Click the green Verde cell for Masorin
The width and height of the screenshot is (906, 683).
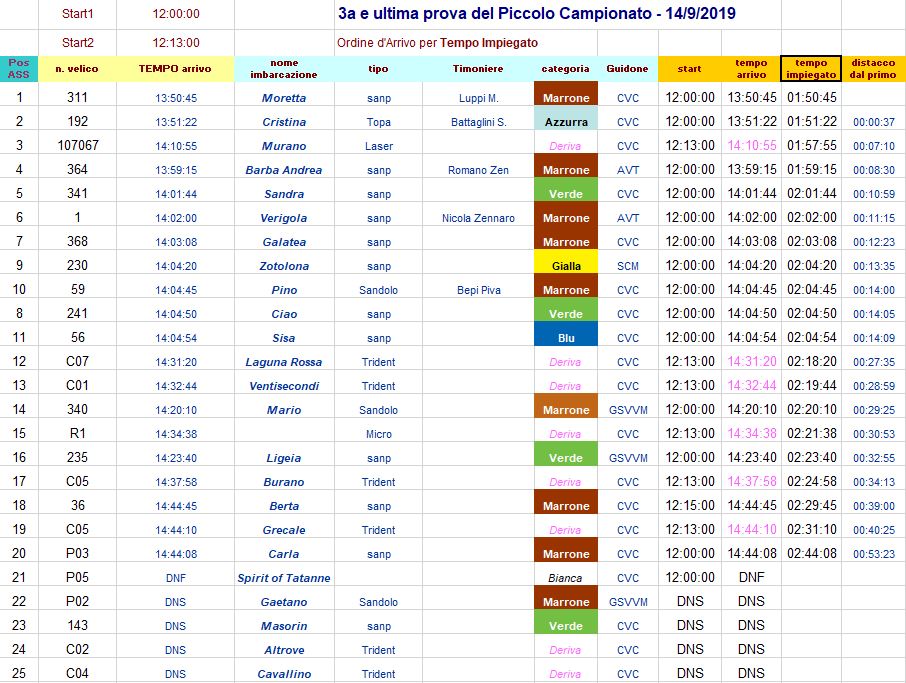(566, 626)
